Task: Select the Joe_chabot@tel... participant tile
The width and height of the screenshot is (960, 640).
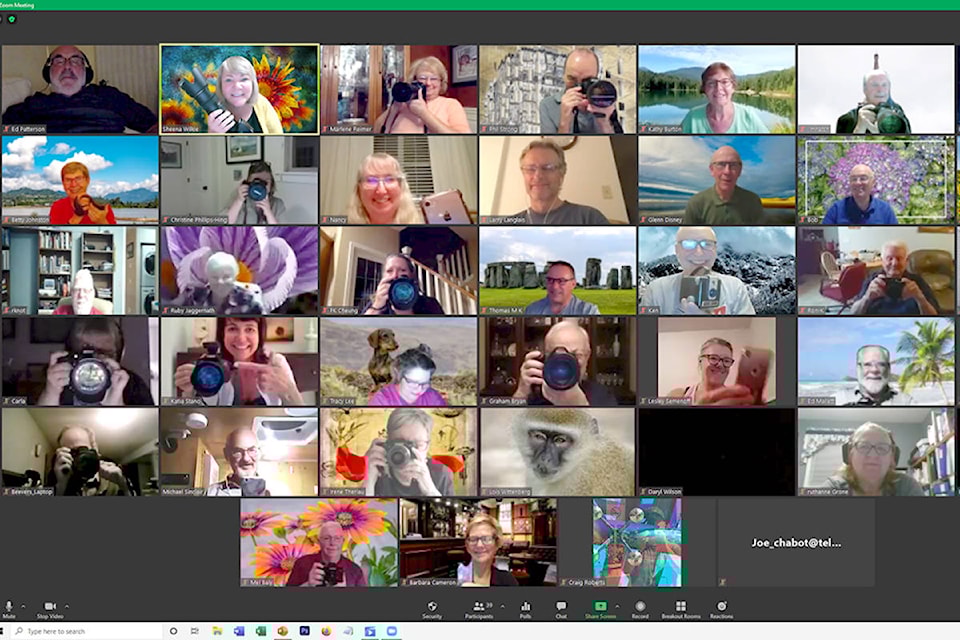Action: (x=797, y=543)
